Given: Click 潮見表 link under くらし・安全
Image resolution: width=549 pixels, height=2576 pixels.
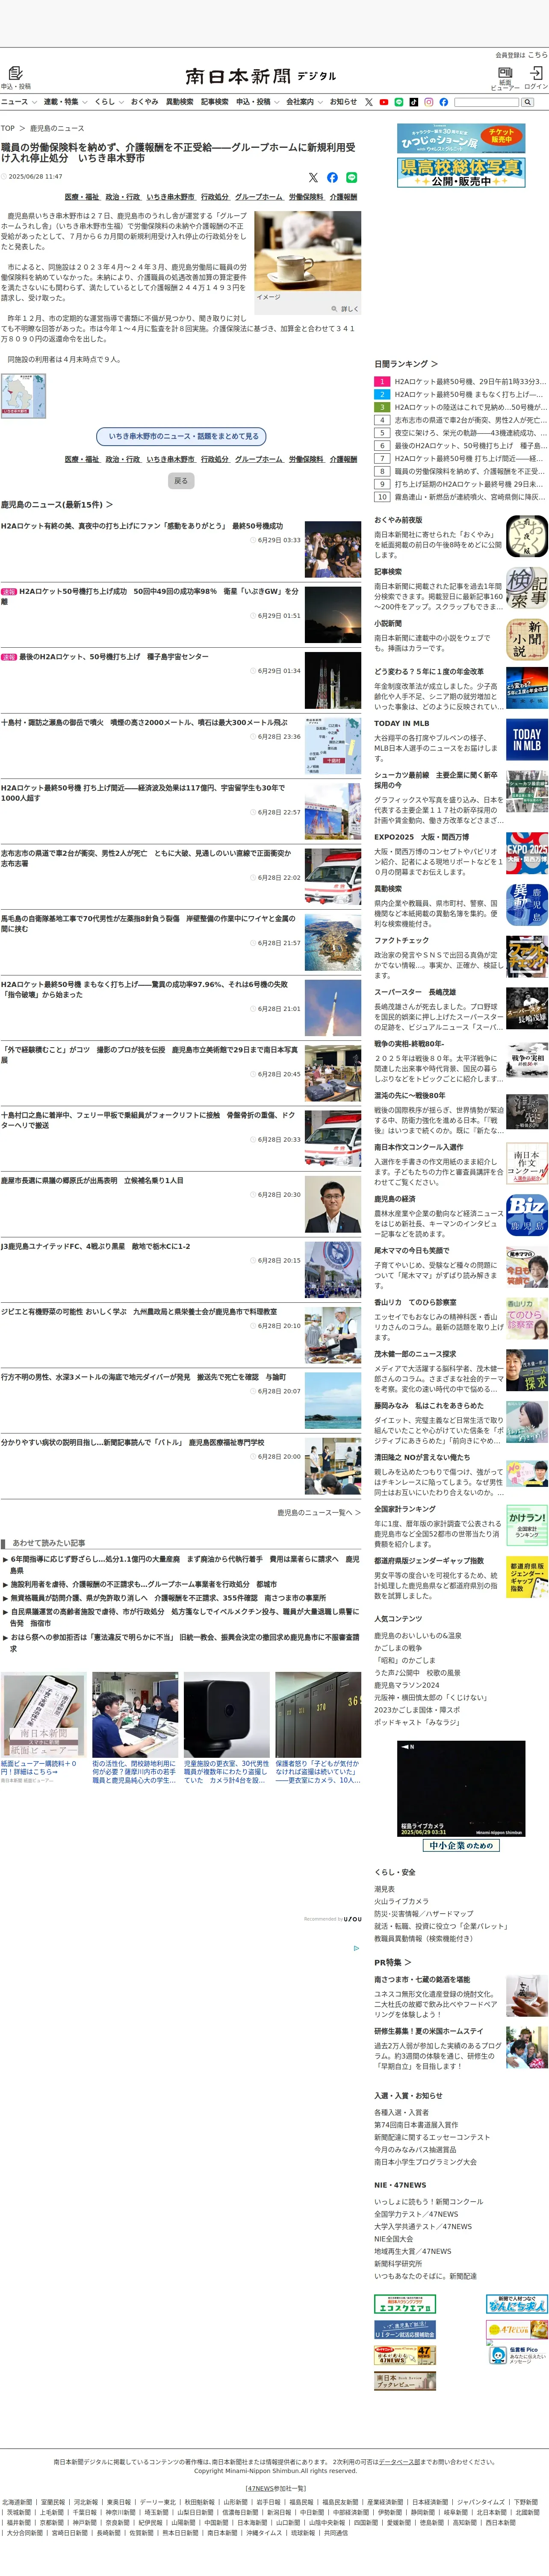Looking at the screenshot, I should pos(384,1889).
